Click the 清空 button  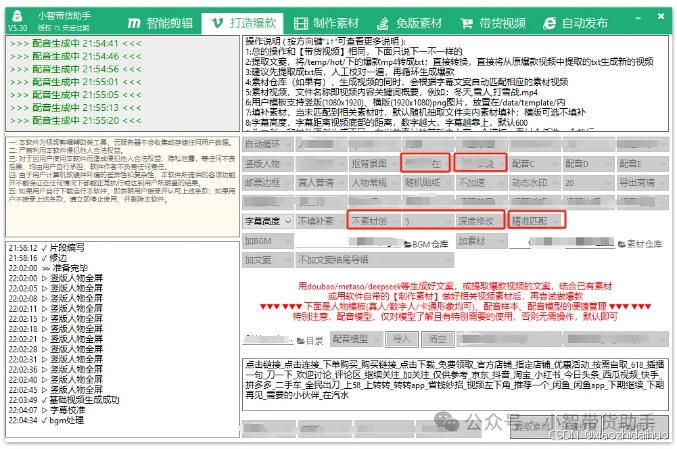point(438,339)
